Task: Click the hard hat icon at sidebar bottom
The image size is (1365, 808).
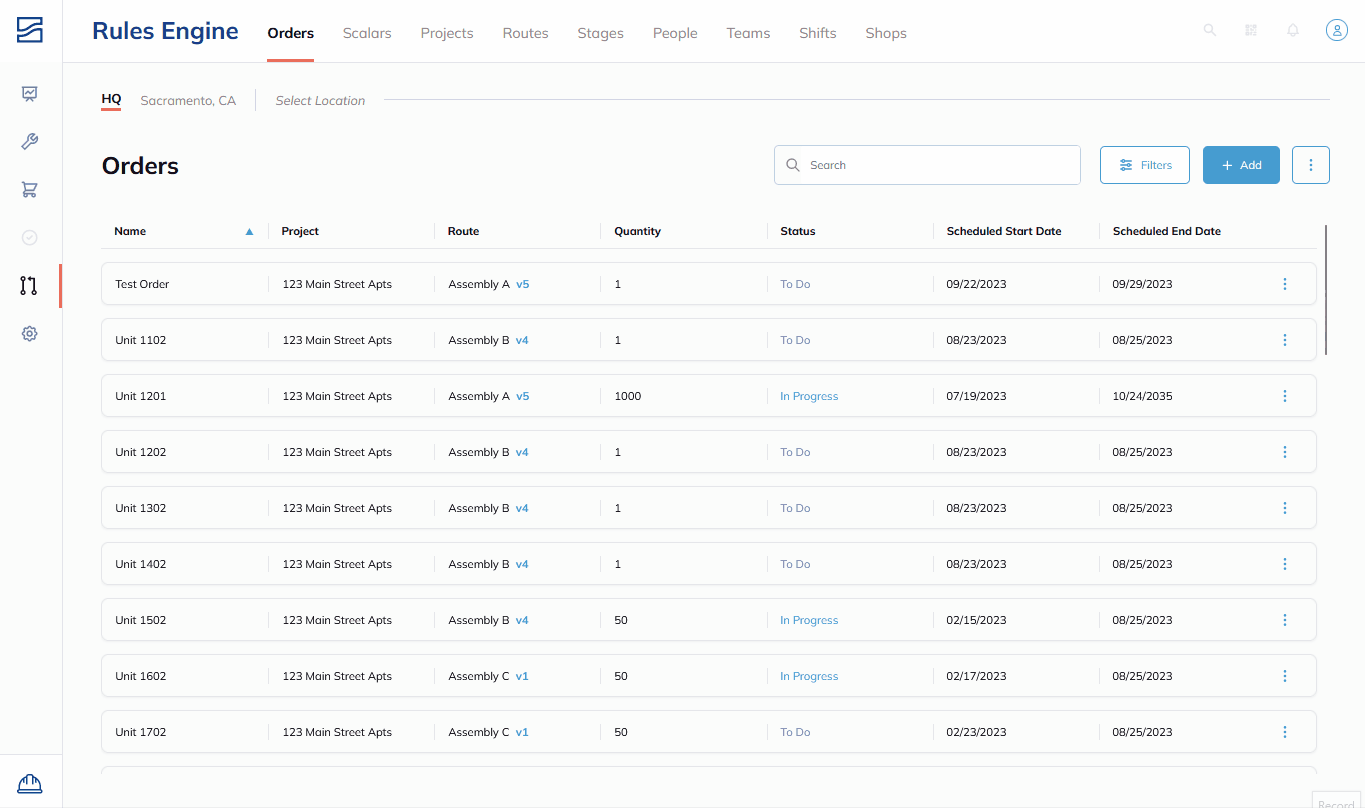Action: [x=30, y=783]
